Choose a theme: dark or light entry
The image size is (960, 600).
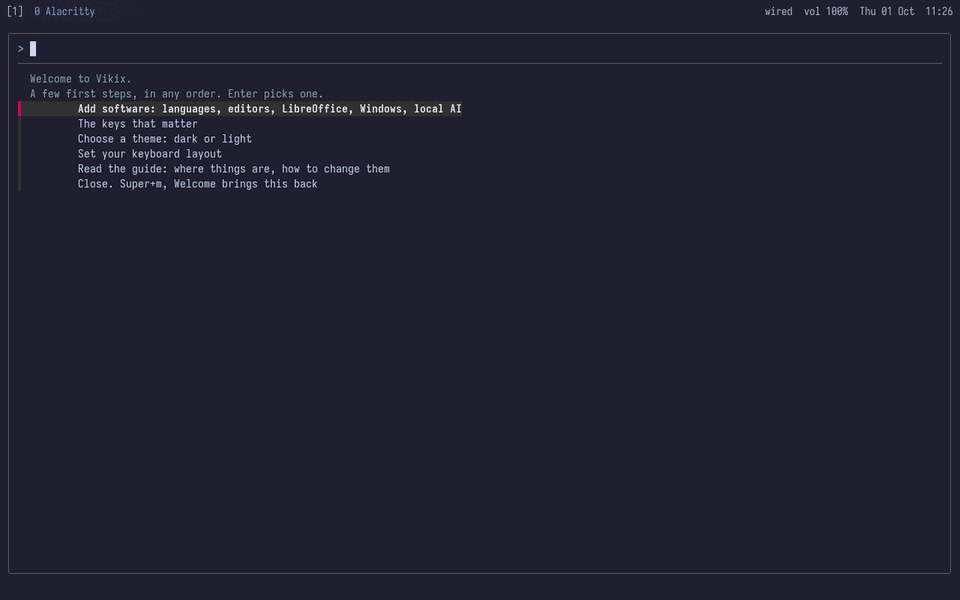click(x=165, y=139)
